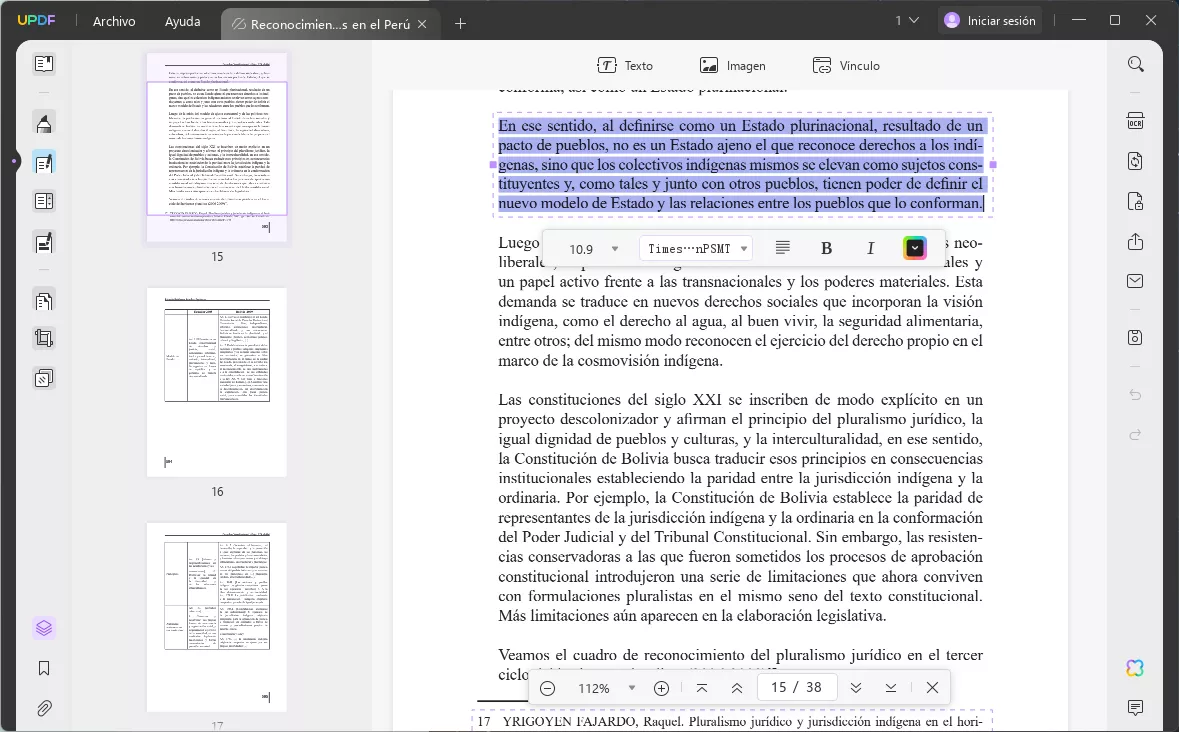Add a new tab
The height and width of the screenshot is (732, 1179).
pos(460,24)
